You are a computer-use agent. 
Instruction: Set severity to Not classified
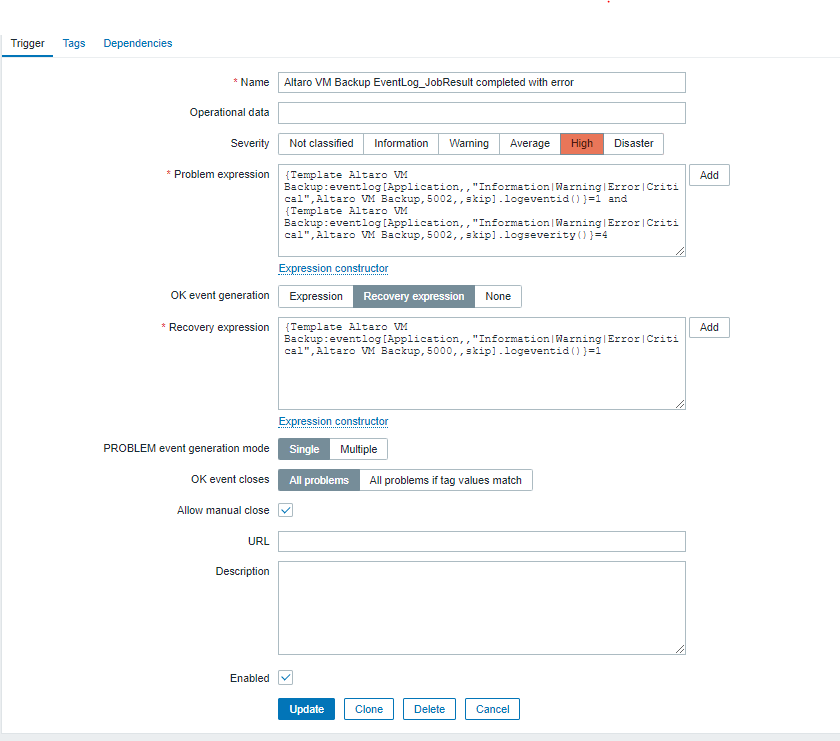pyautogui.click(x=321, y=144)
